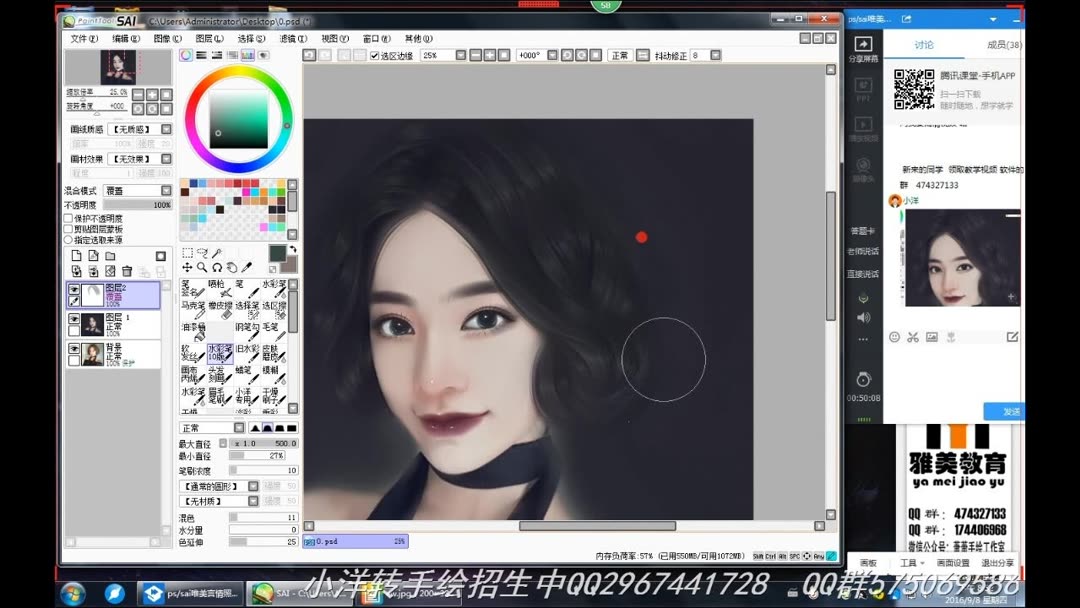Screen dimensions: 1080x608
Task: Select the marker (马克笔) brush
Action: pos(193,309)
